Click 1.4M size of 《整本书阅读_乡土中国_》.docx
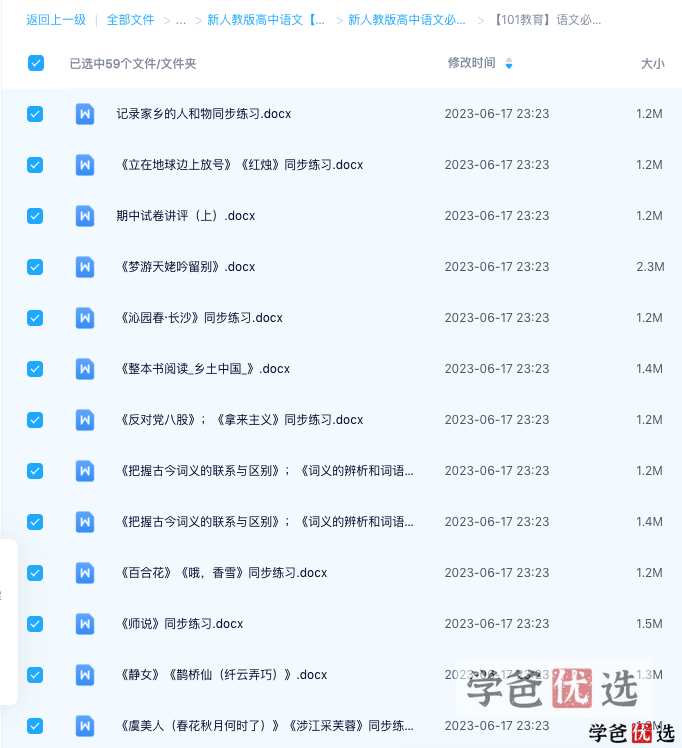Screen dimensions: 682x748 pos(649,369)
